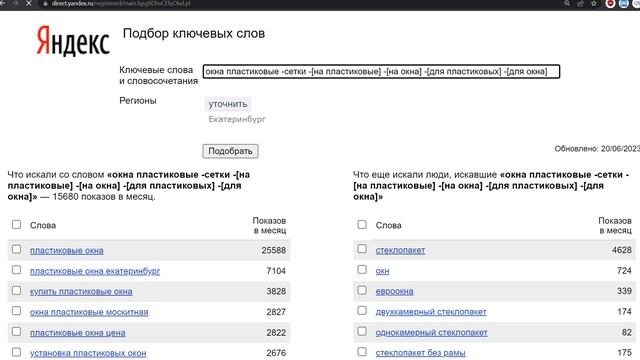Check the box for евроокна

362,290
